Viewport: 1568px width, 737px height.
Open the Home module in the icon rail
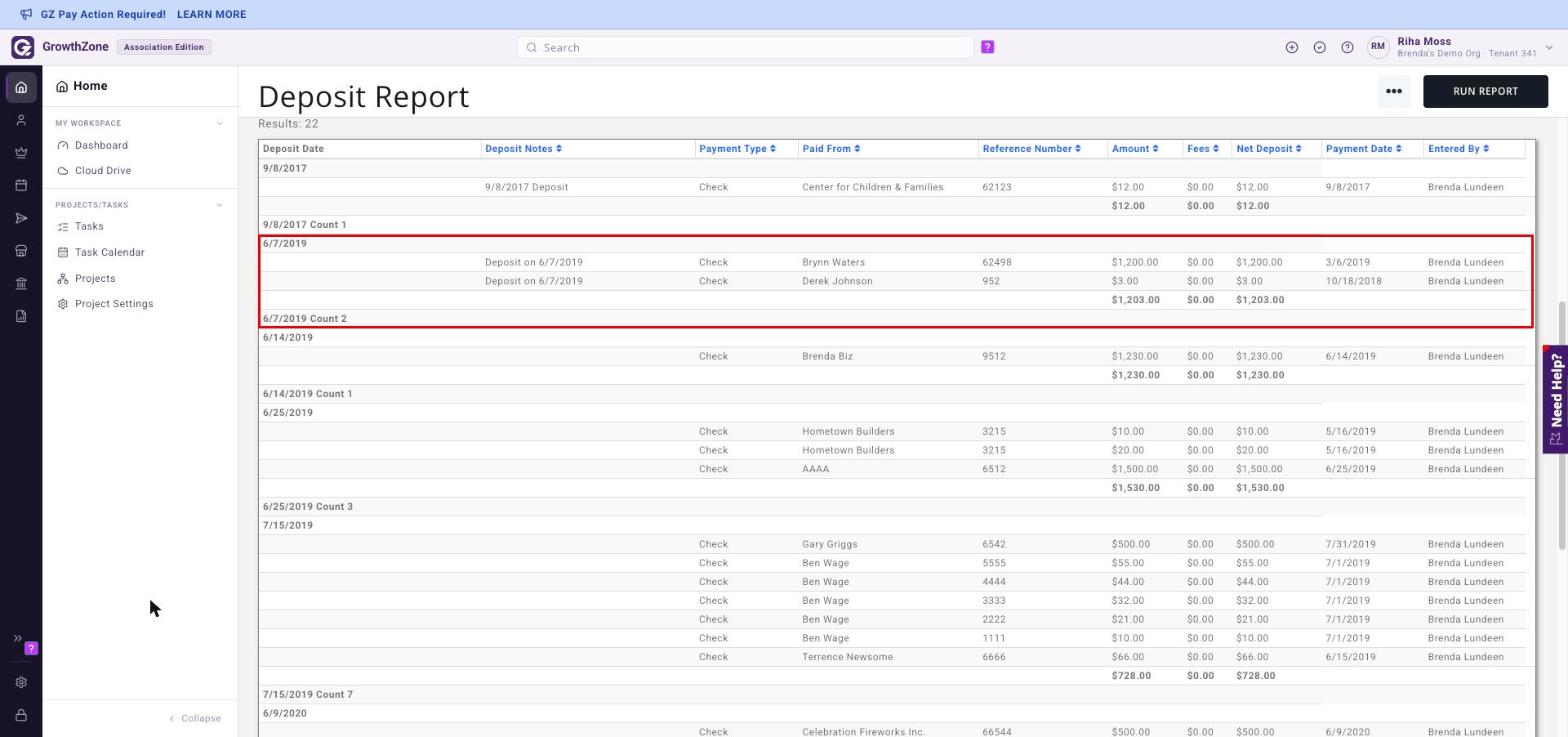(x=21, y=87)
